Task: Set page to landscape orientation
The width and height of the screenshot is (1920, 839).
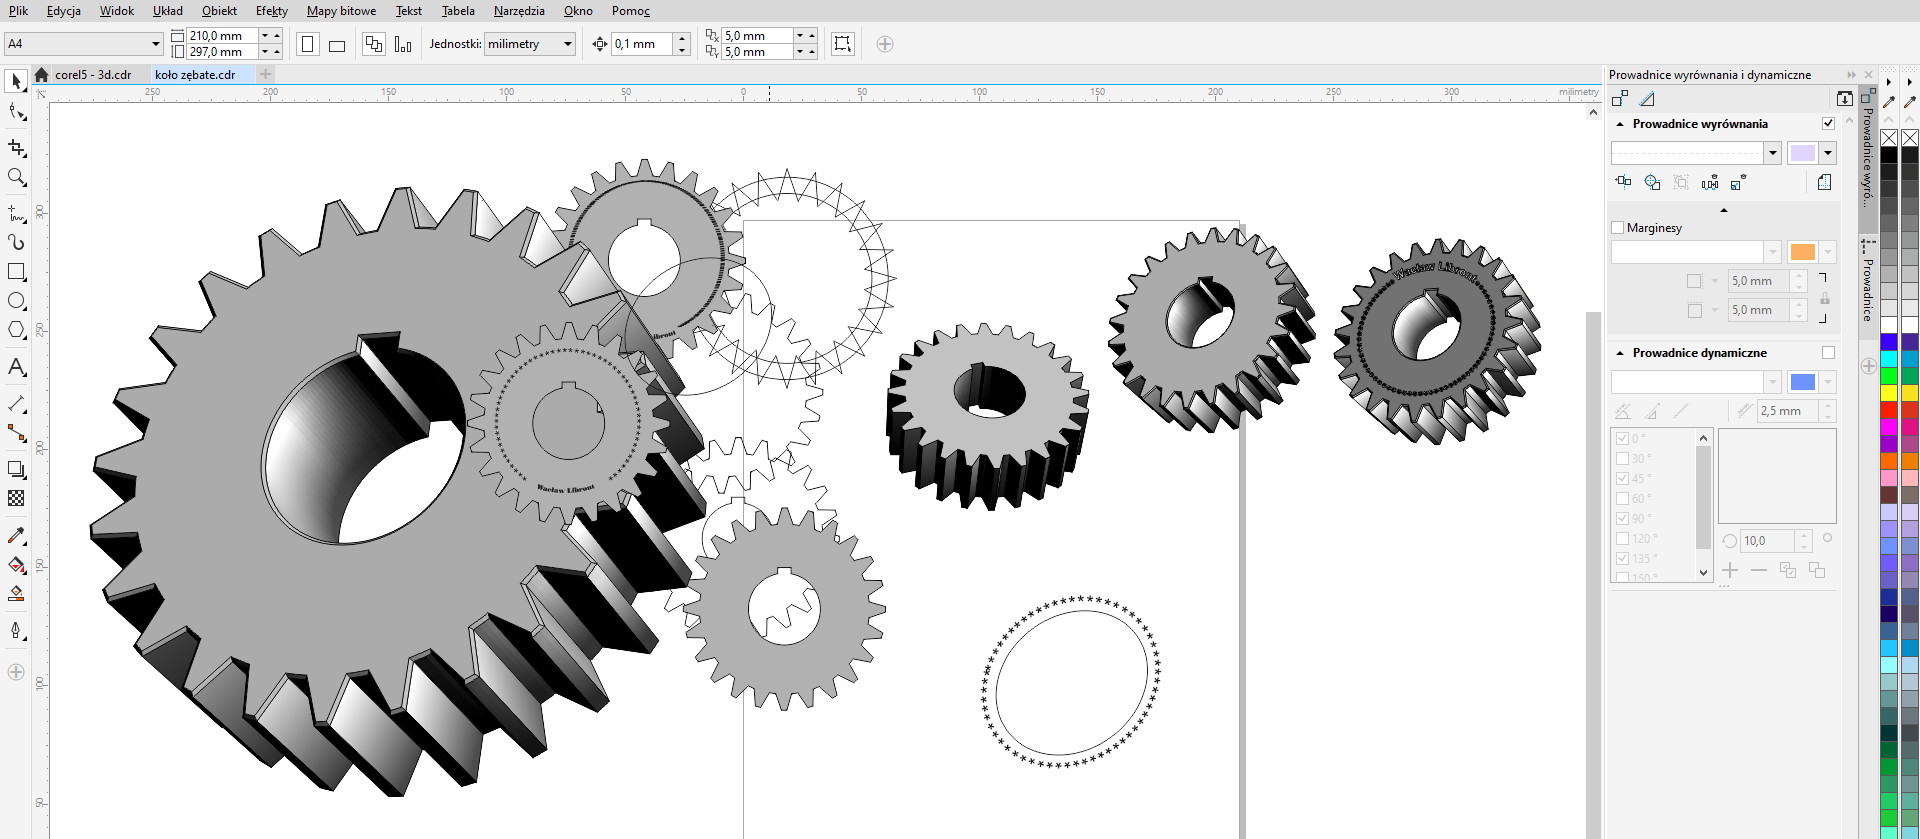Action: coord(337,45)
